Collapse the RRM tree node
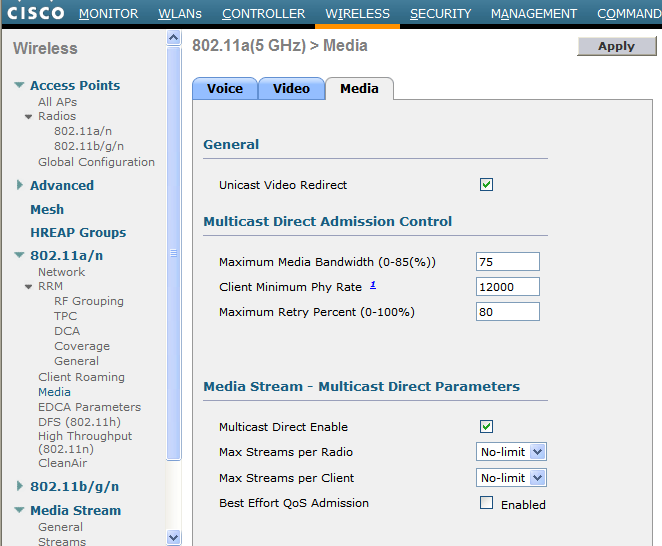The image size is (662, 546). coord(29,287)
